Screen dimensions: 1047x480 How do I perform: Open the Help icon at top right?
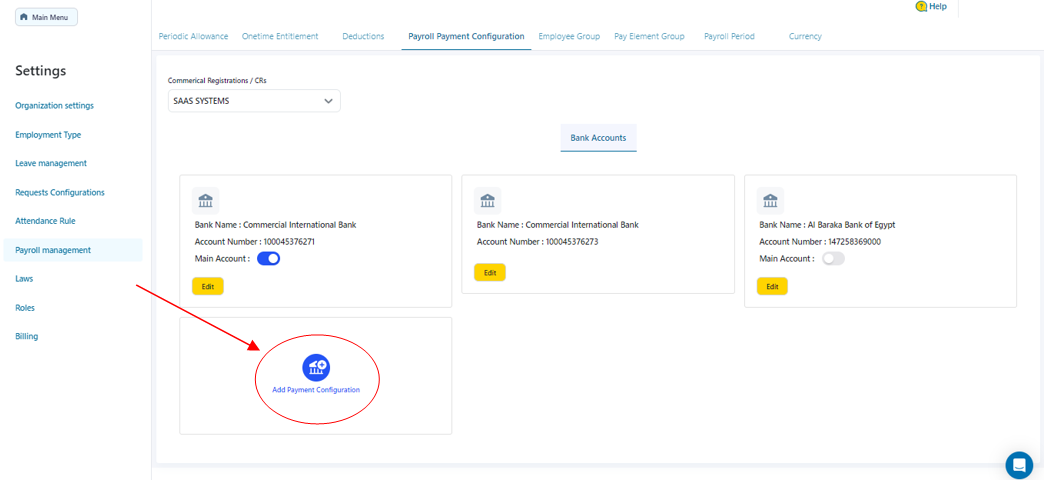coord(921,6)
